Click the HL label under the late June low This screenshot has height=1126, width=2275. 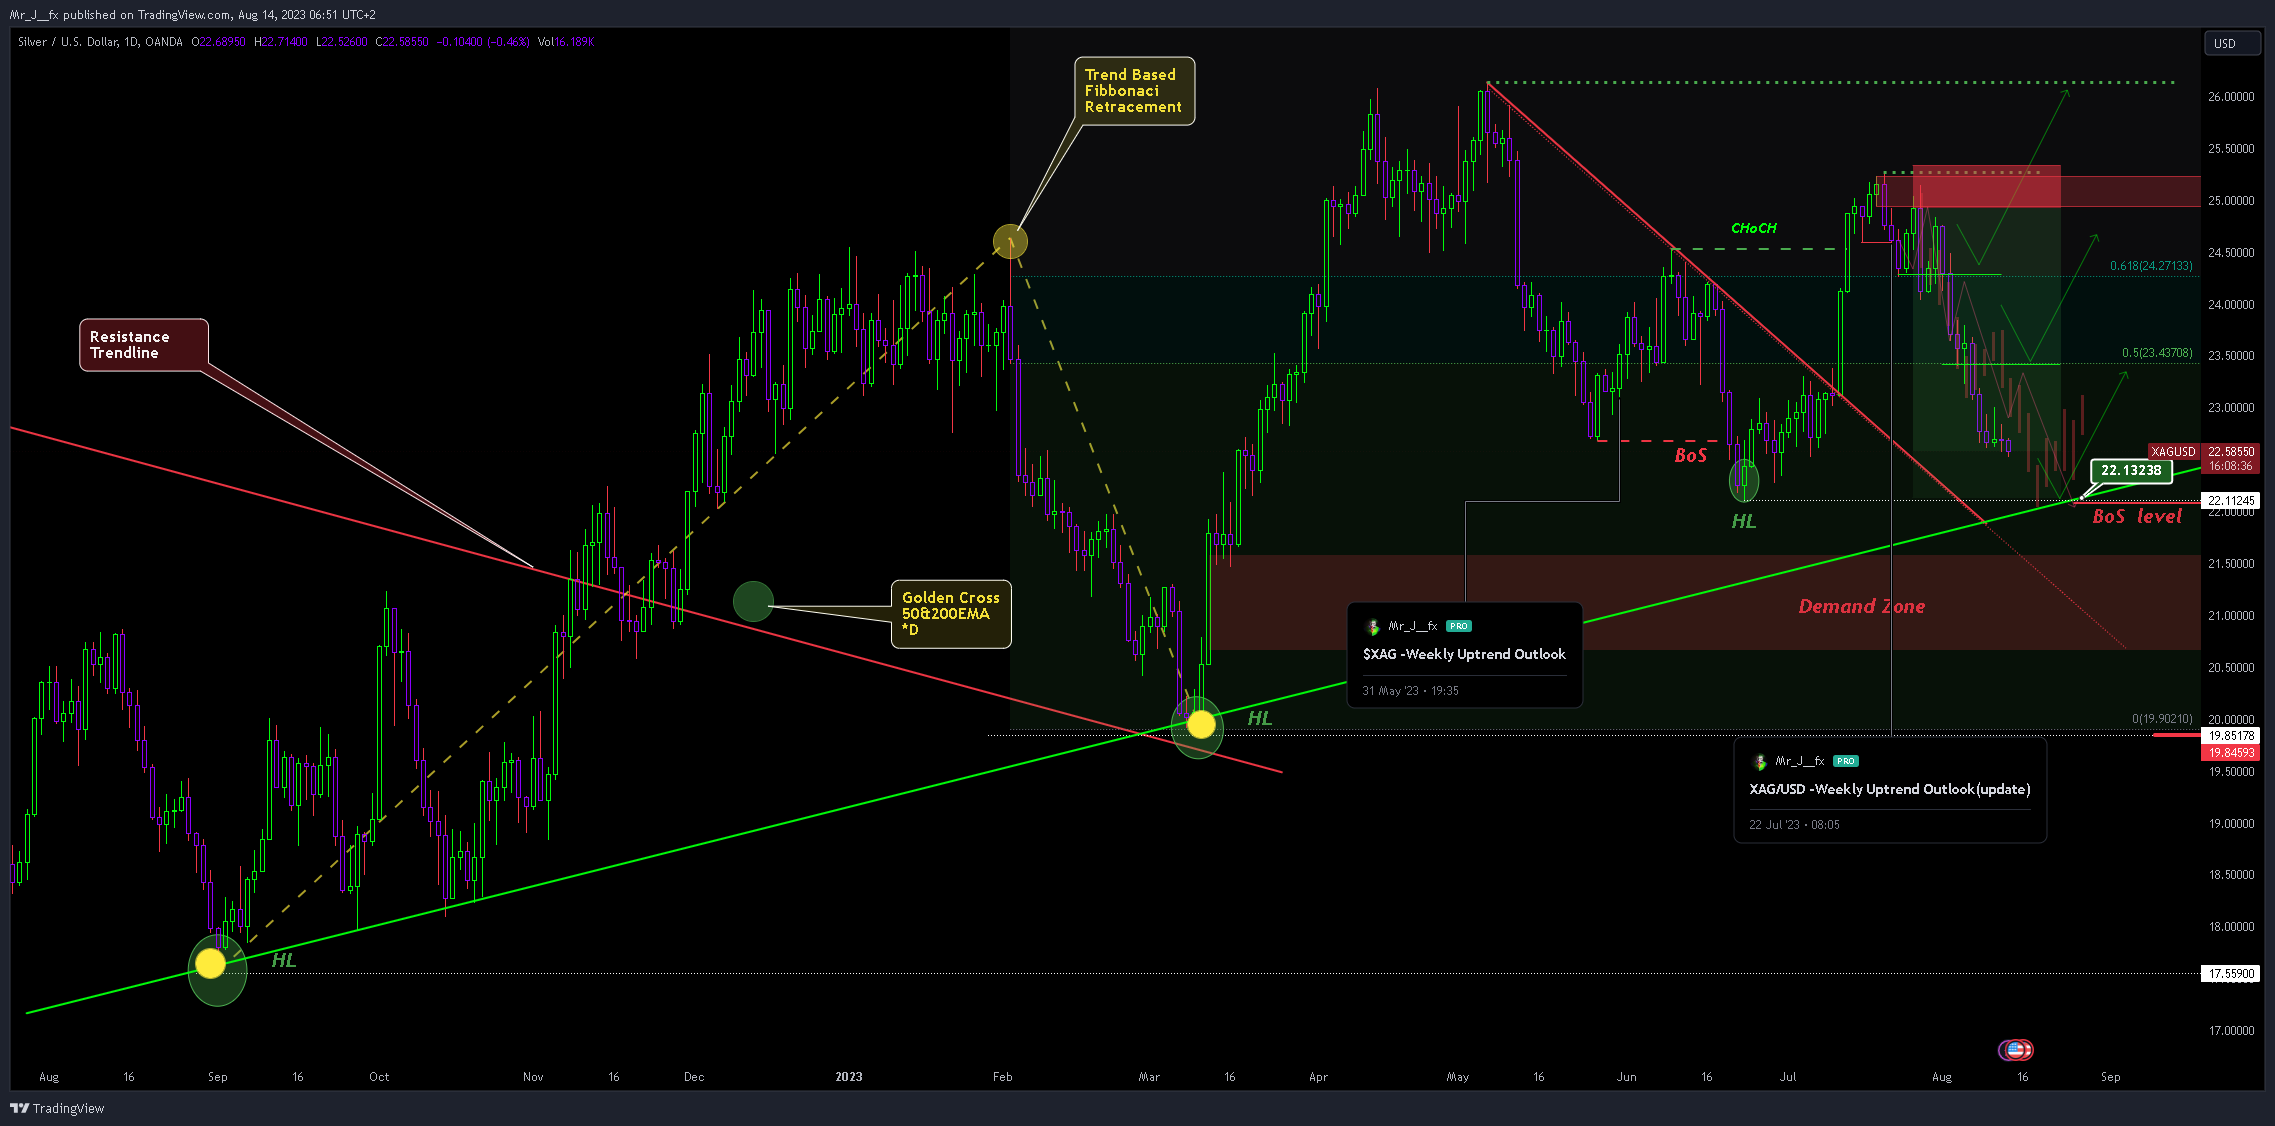coord(1744,521)
